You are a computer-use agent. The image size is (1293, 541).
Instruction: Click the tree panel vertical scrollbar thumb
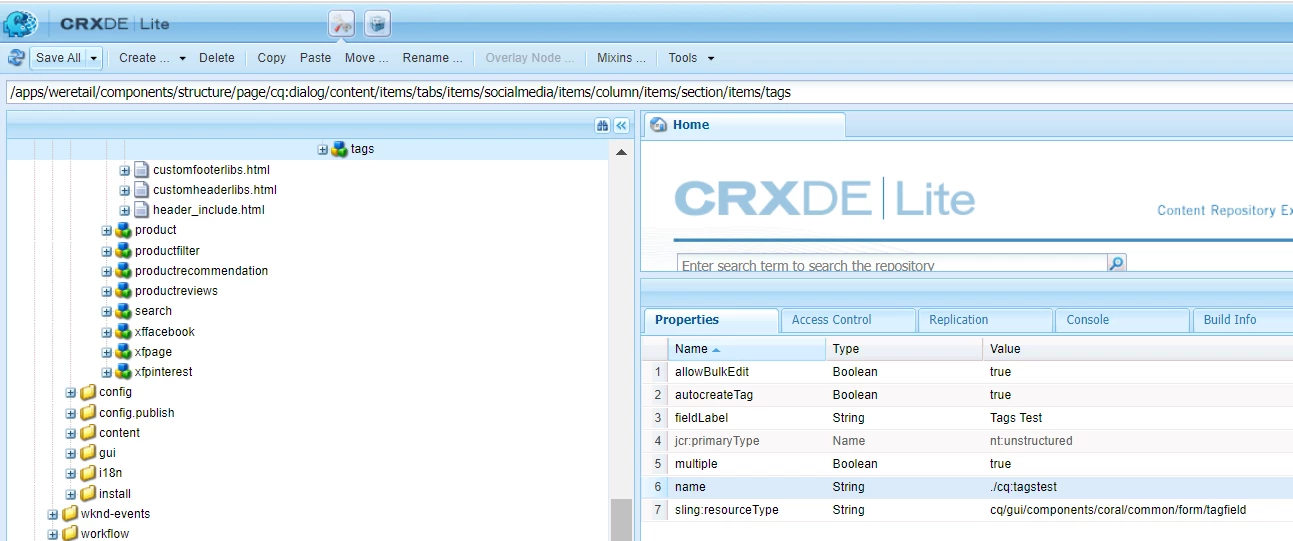pos(621,519)
